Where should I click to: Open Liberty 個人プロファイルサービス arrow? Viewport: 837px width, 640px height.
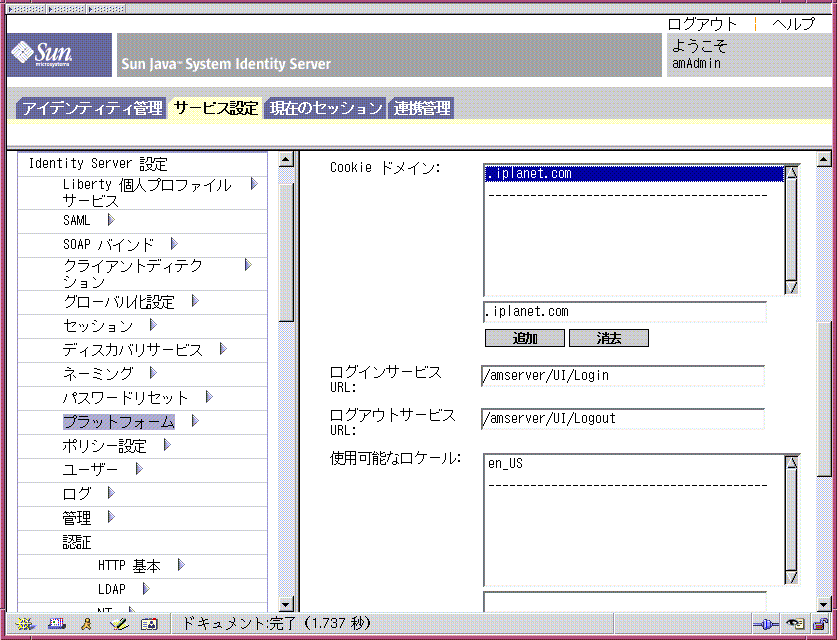pyautogui.click(x=254, y=184)
